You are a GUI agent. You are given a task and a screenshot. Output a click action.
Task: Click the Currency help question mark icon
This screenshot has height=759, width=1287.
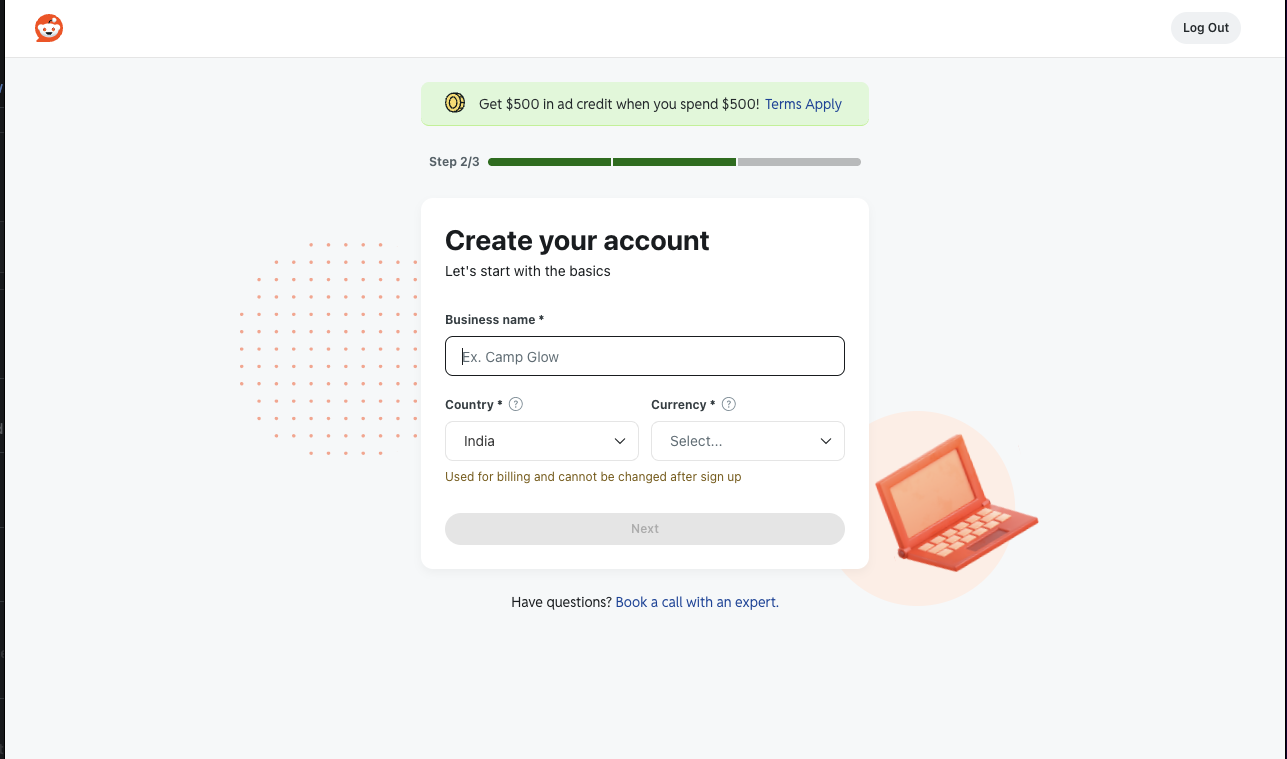coord(729,405)
